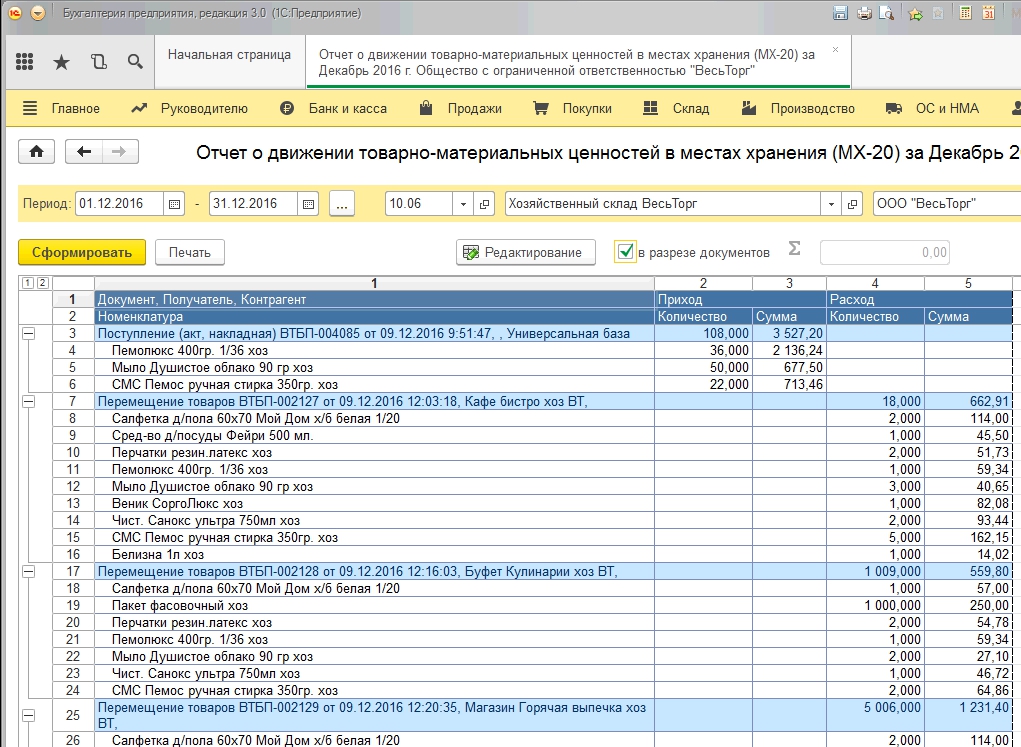The image size is (1021, 747).
Task: Click the account field showing 10.06
Action: pos(419,204)
